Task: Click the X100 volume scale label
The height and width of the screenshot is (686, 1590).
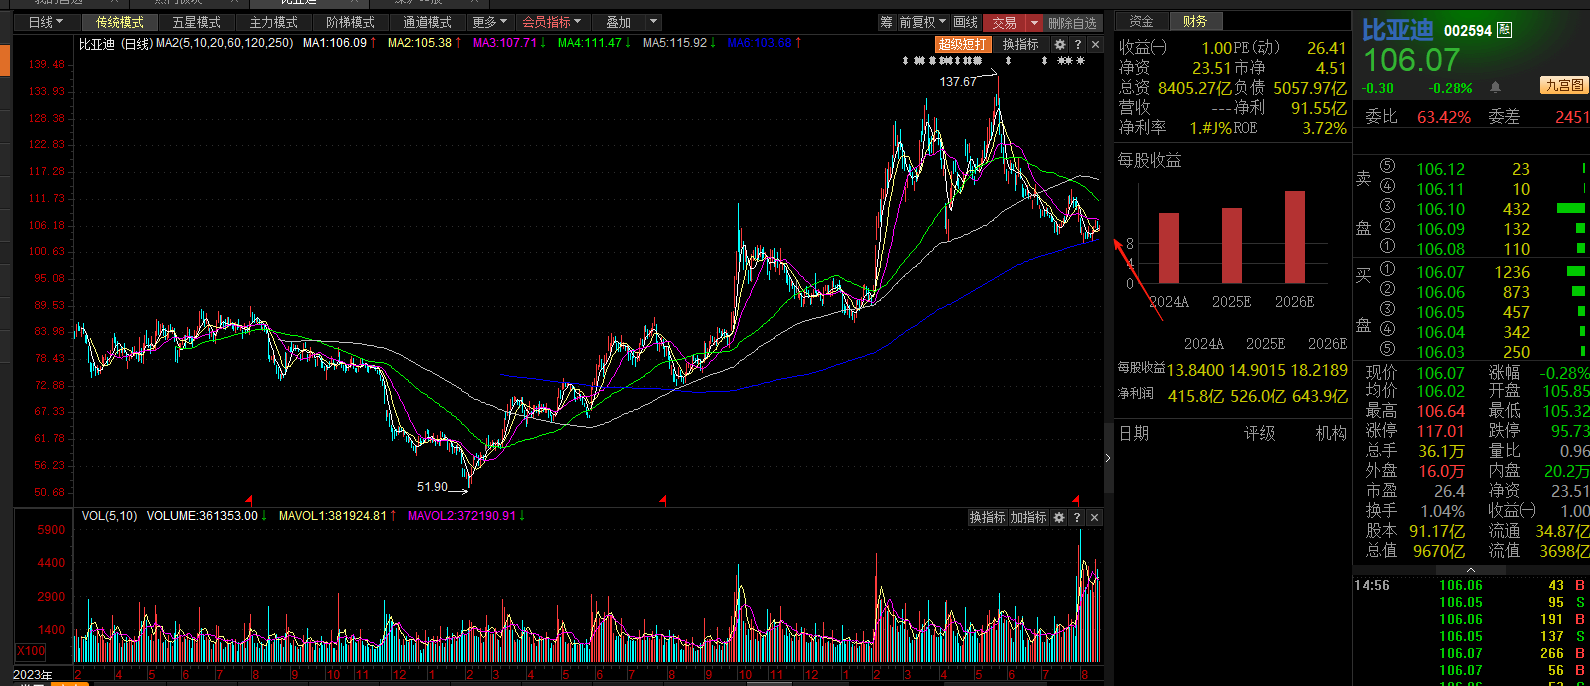Action: tap(31, 651)
